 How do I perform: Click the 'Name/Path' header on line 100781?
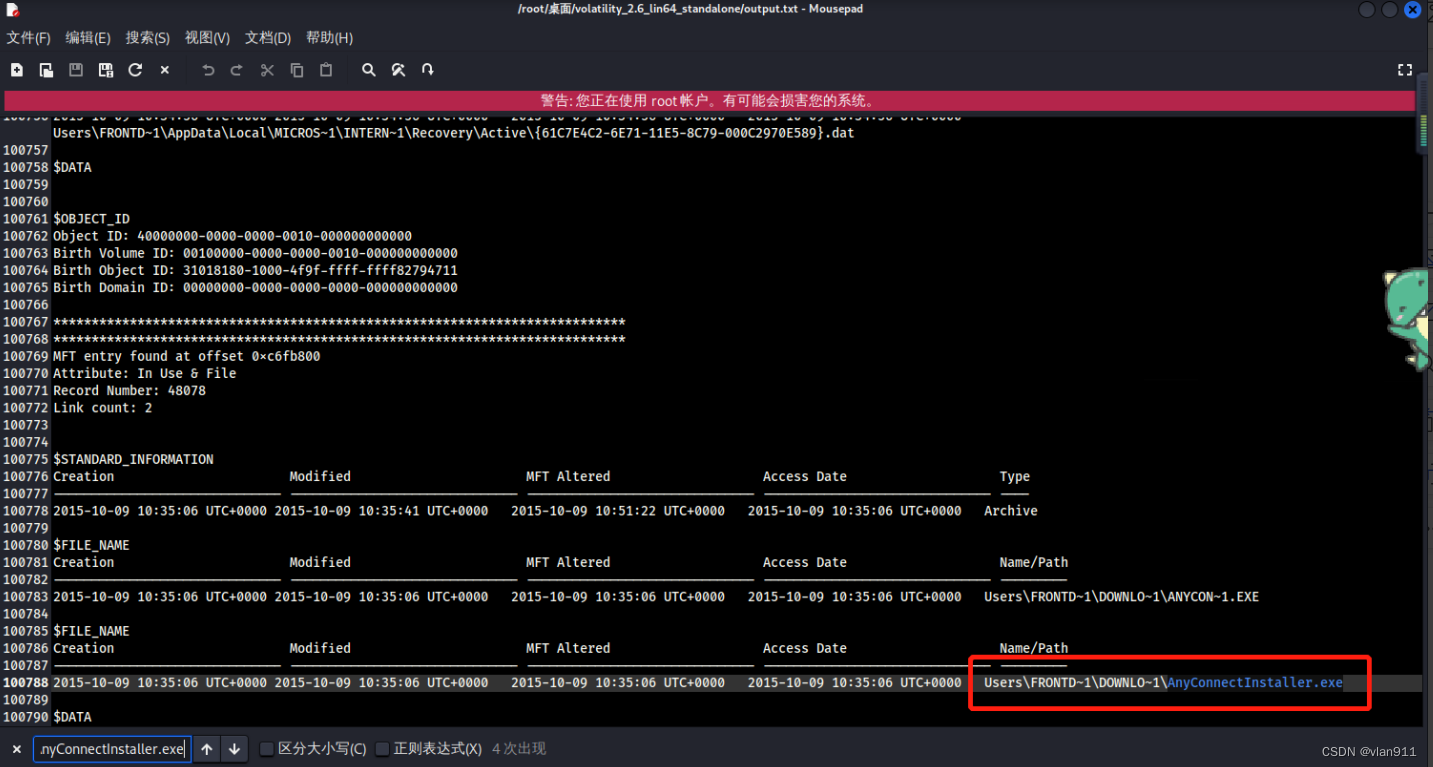(1034, 563)
